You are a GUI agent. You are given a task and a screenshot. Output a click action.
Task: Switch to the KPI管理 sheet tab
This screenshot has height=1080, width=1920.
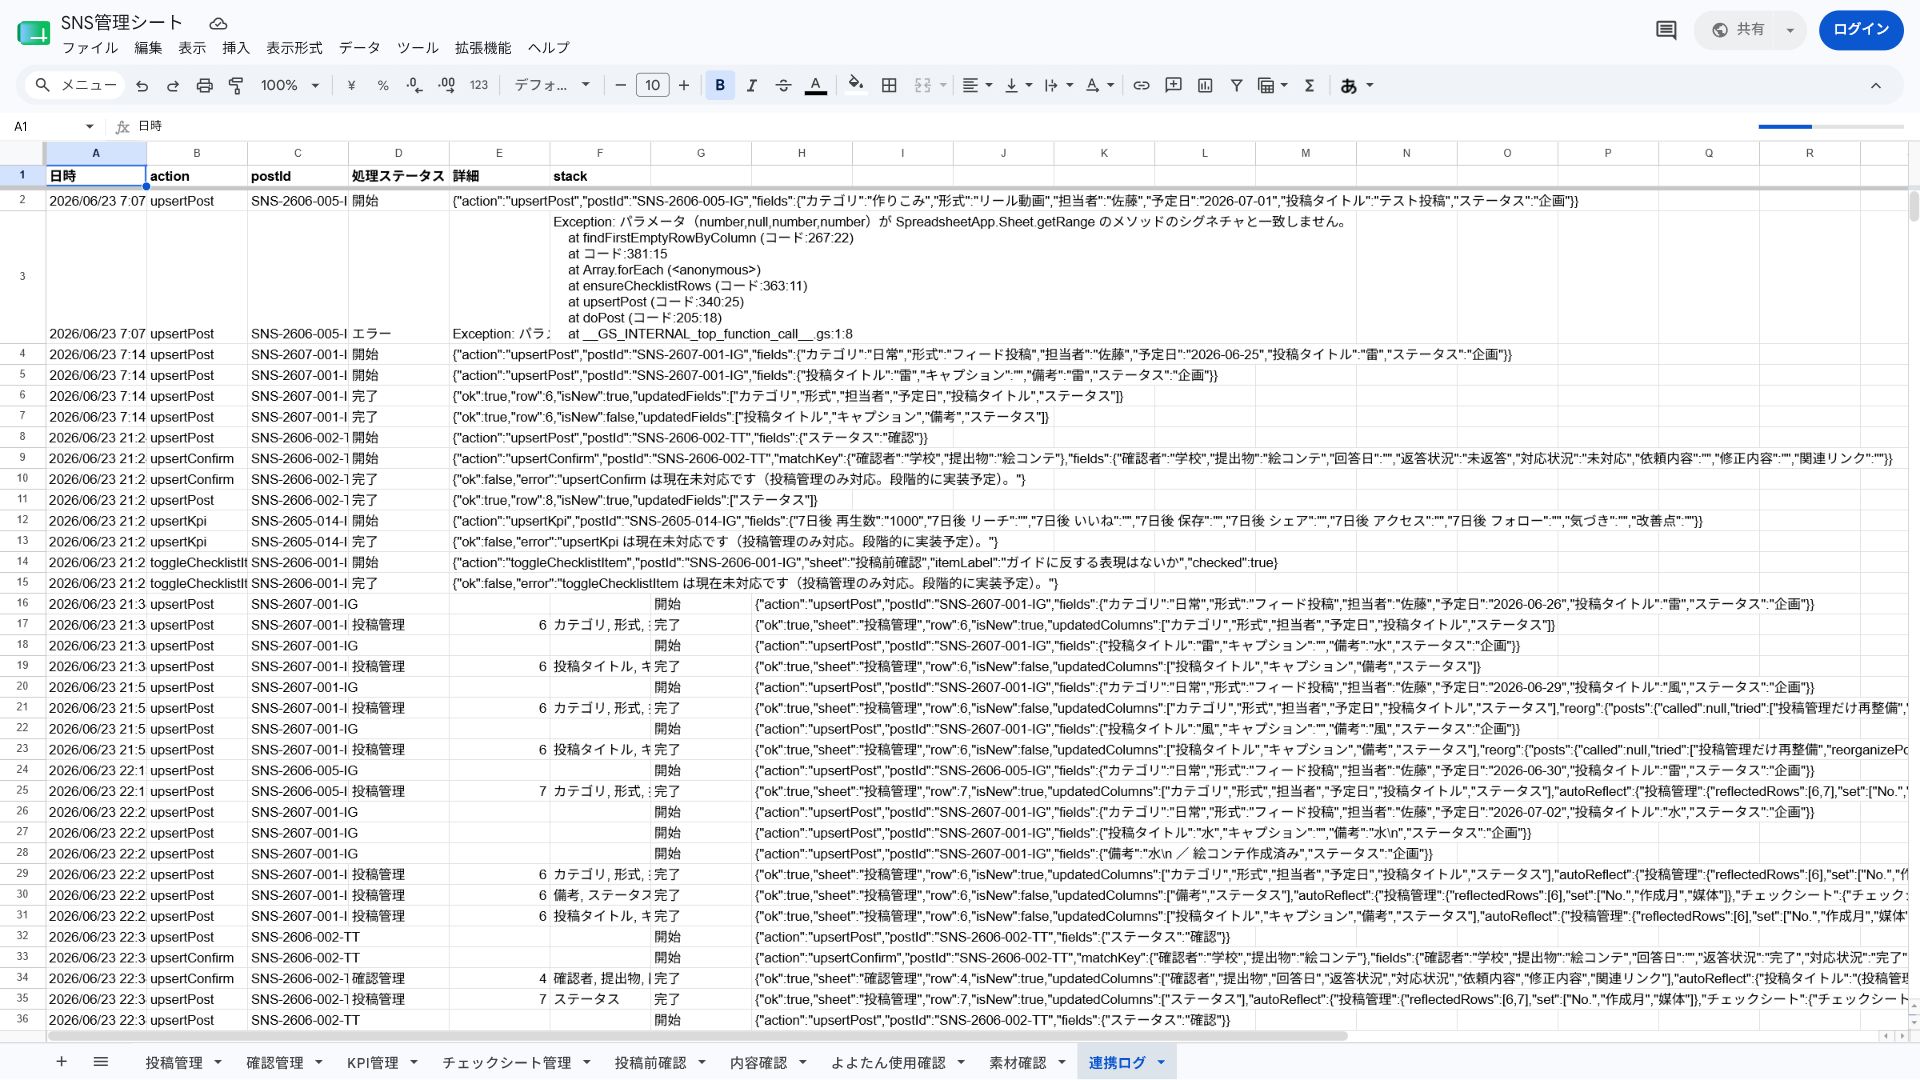coord(372,1063)
